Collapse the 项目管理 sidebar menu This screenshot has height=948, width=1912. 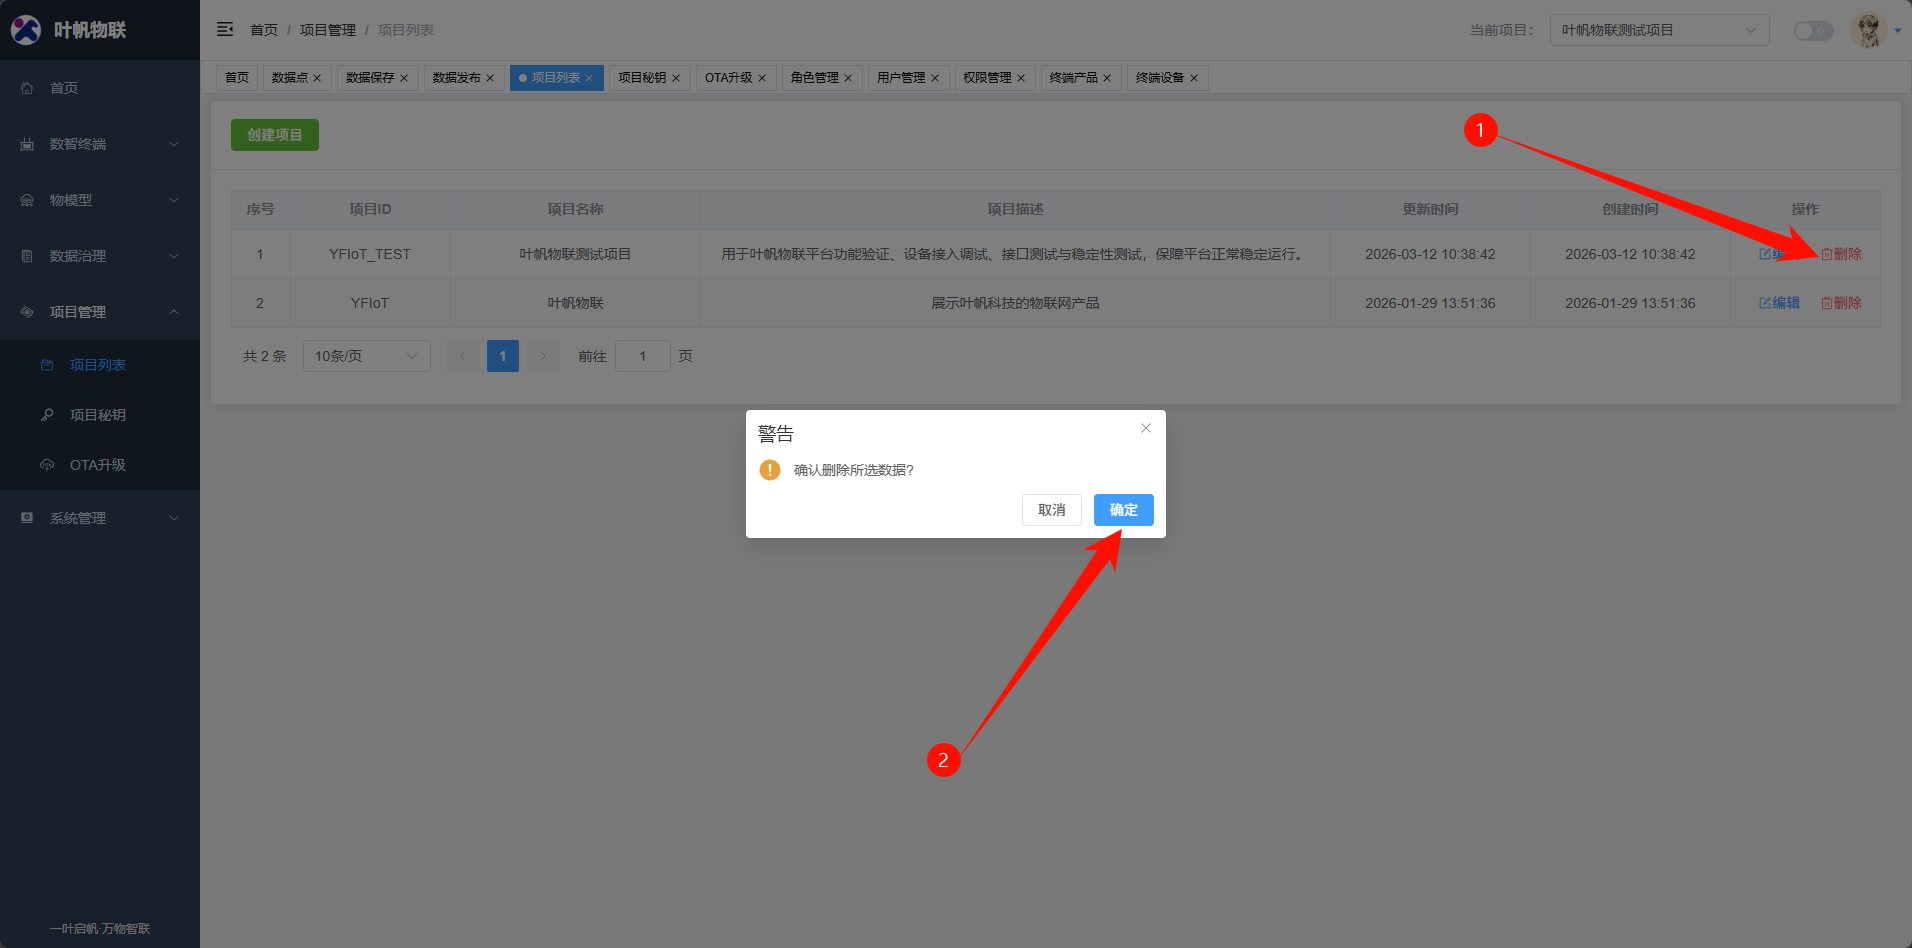(100, 312)
